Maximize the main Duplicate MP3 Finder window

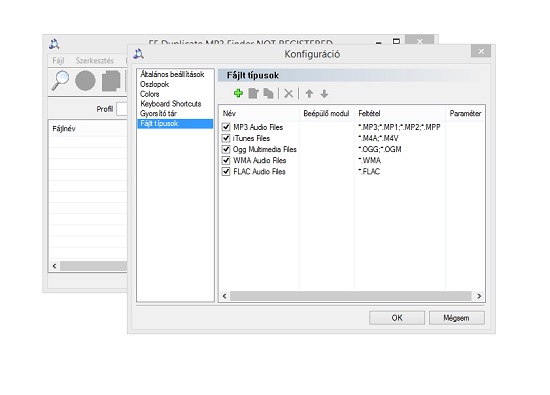coord(396,41)
